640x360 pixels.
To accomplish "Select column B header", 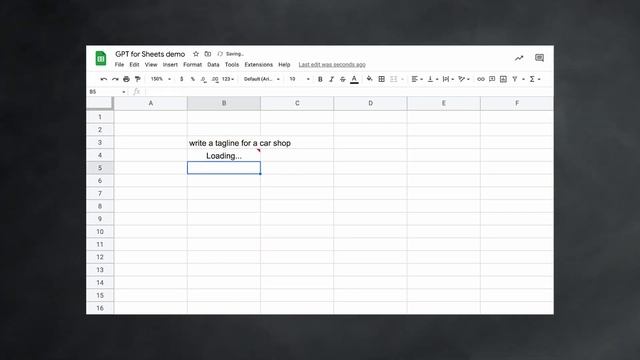I will point(224,103).
